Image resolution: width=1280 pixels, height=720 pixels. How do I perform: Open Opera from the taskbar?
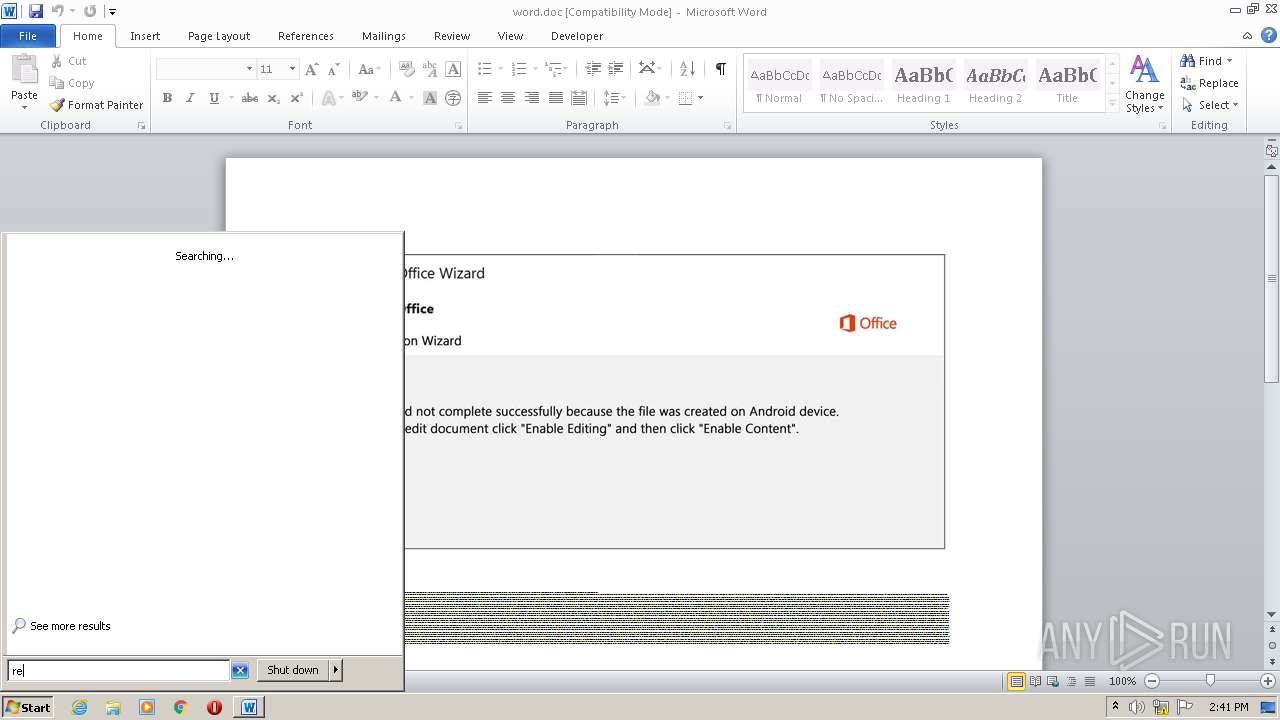(214, 707)
